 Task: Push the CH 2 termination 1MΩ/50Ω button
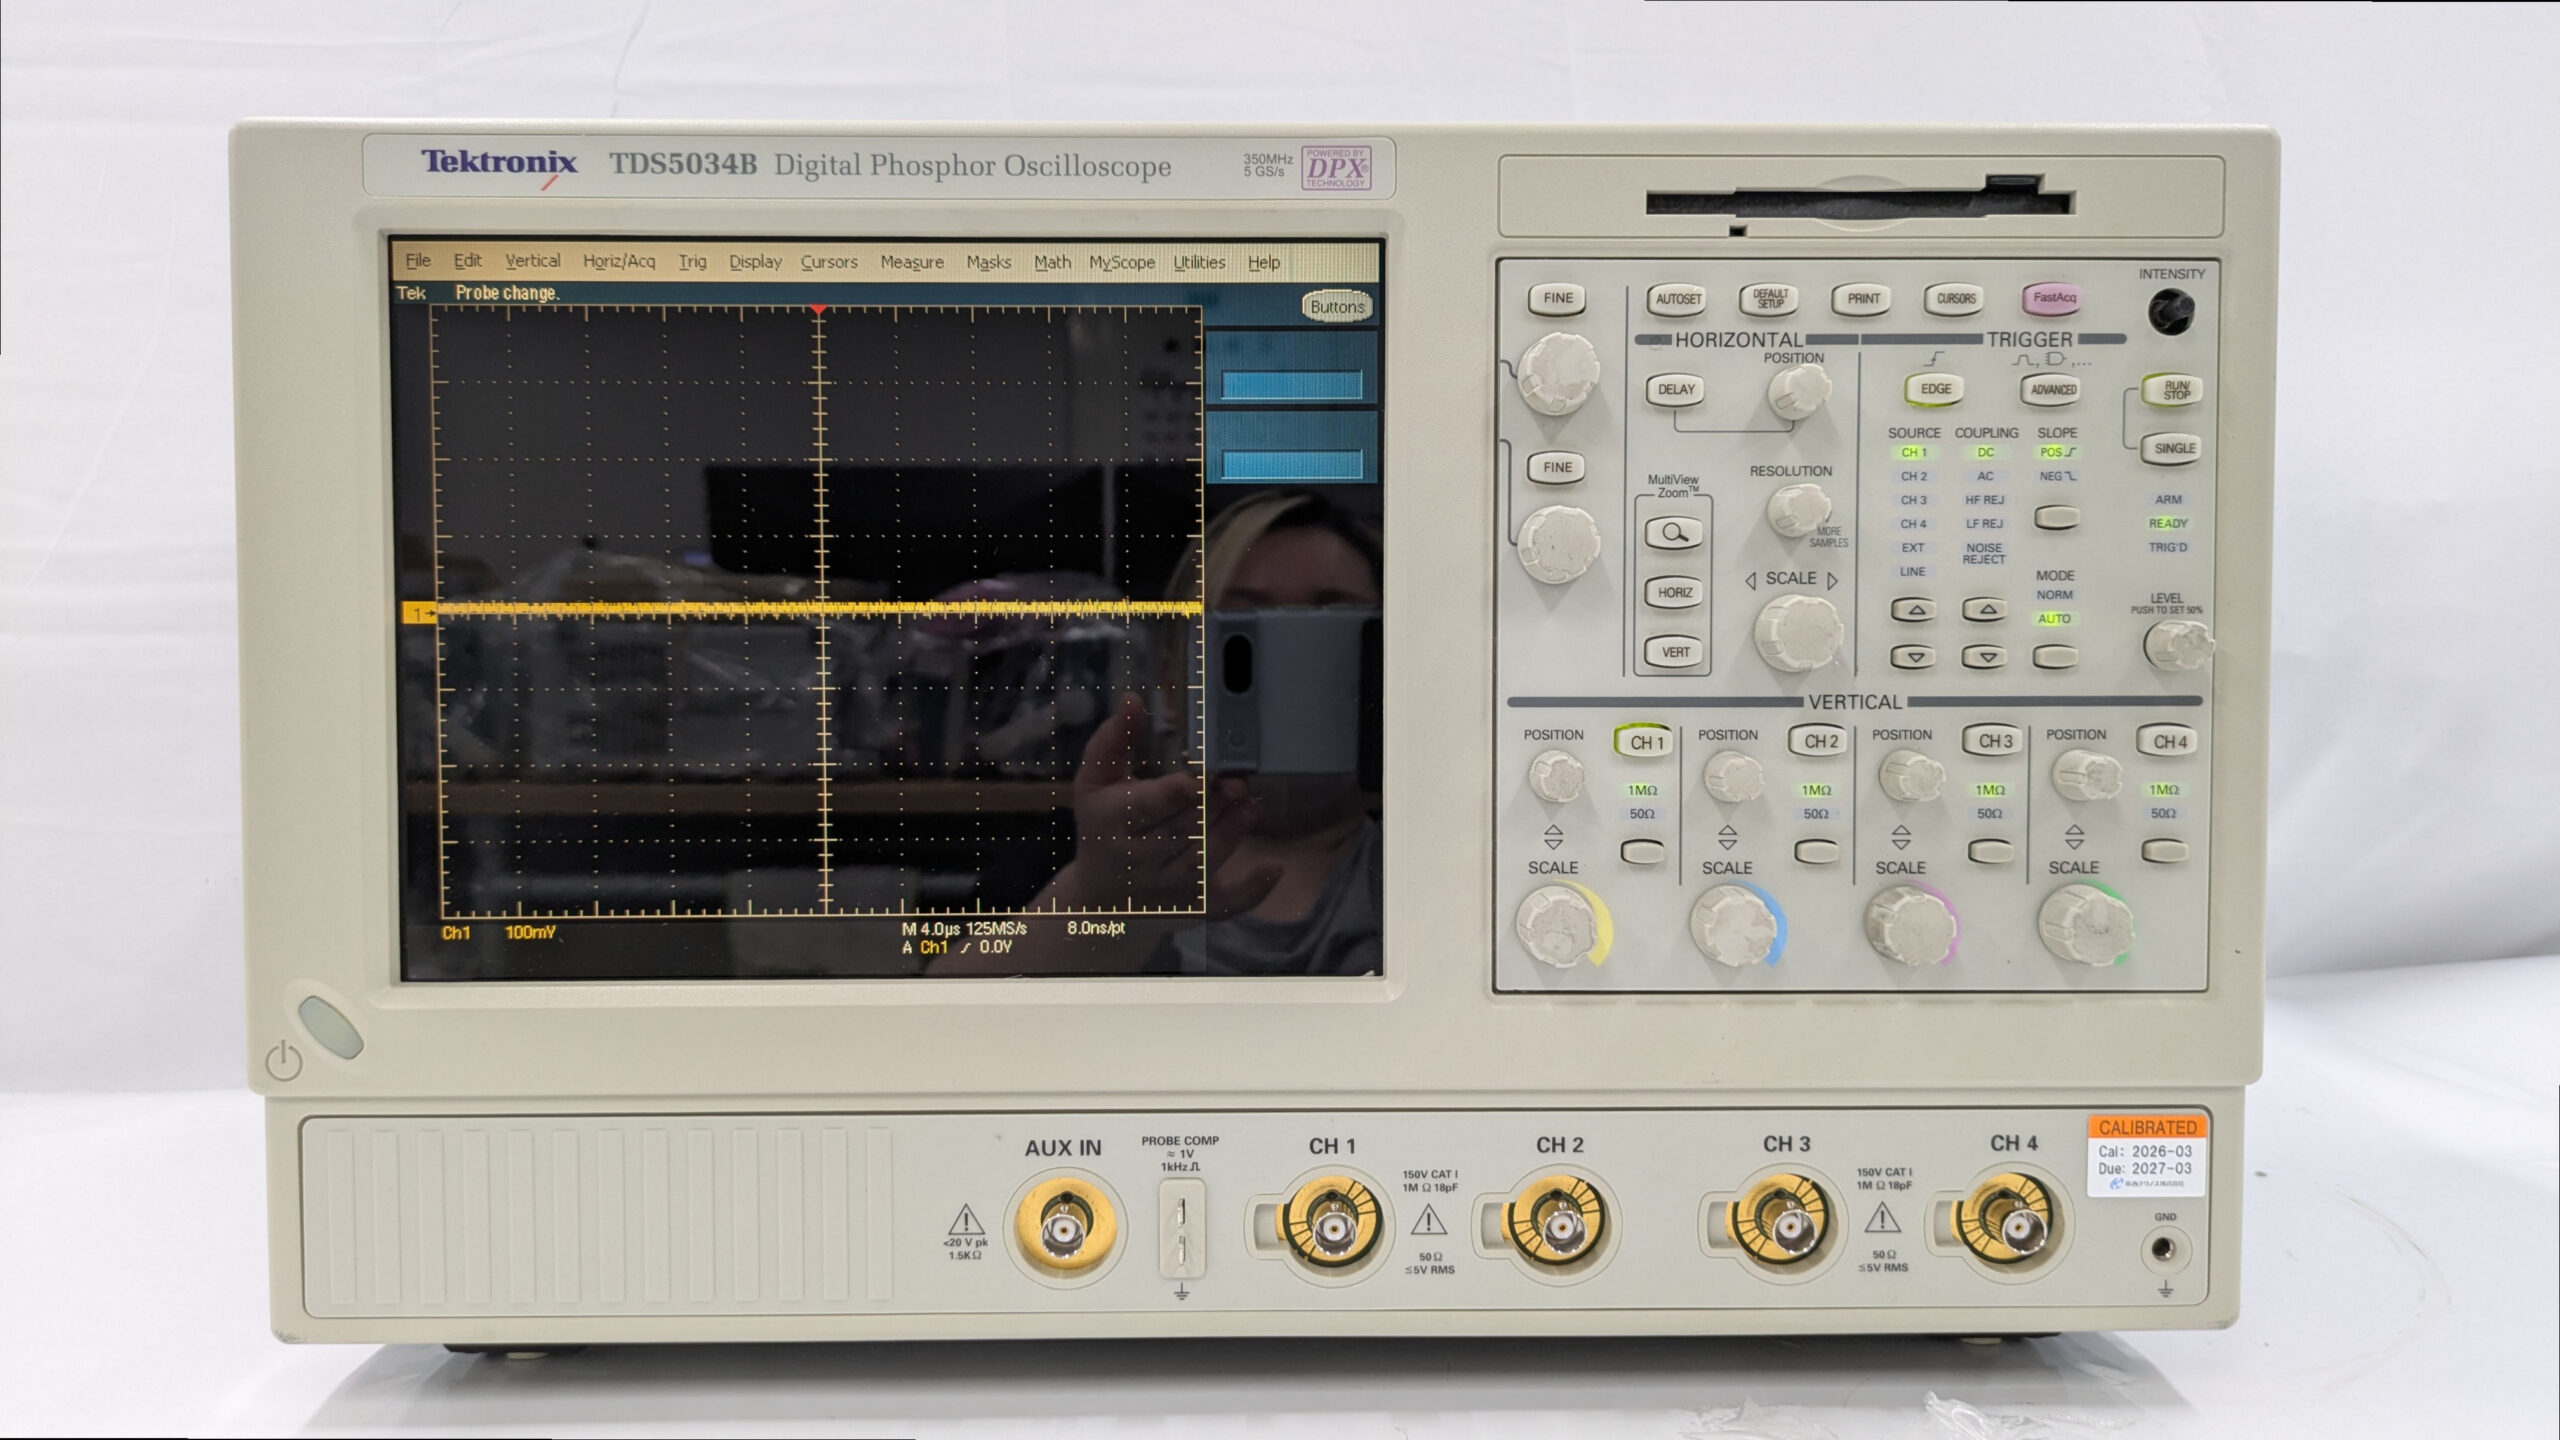click(x=1817, y=852)
